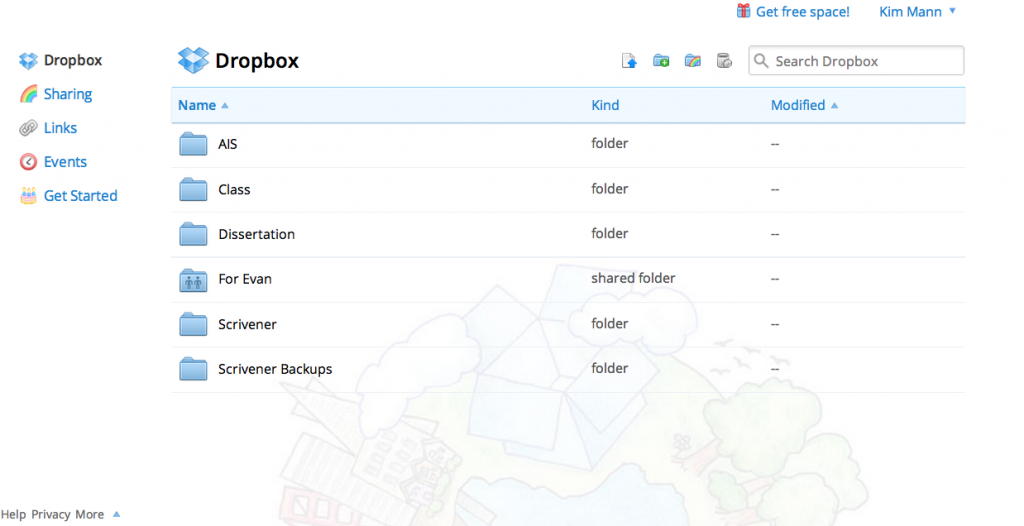
Task: Click the Share a folder rainbow icon
Action: [693, 61]
